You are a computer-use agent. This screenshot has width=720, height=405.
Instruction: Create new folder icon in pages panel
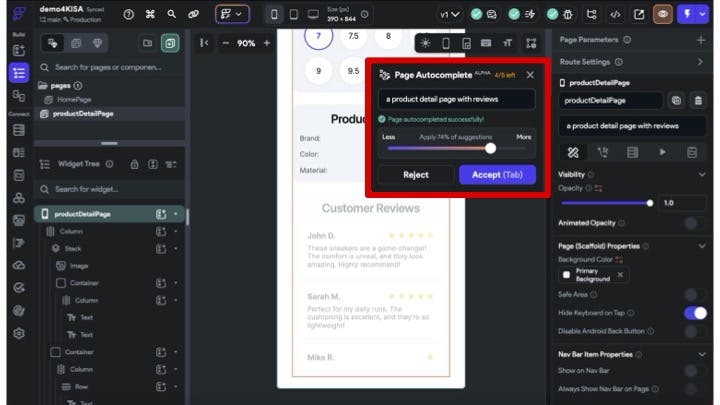coord(147,43)
